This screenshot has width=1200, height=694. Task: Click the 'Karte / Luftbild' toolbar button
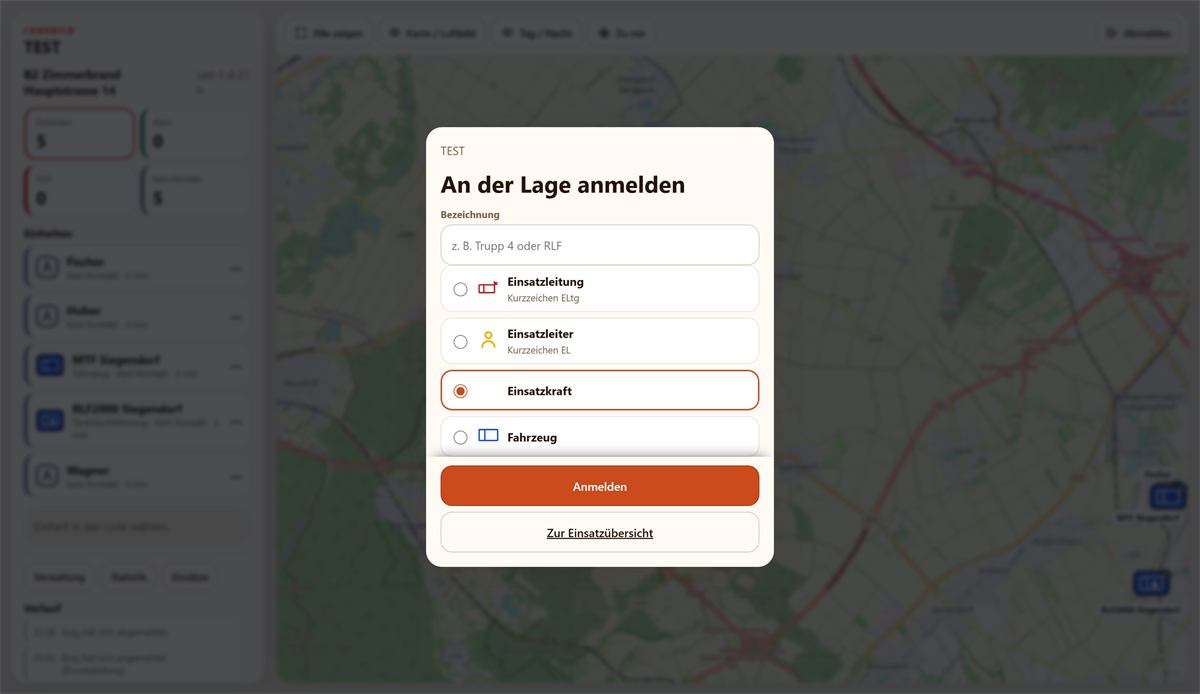[431, 33]
